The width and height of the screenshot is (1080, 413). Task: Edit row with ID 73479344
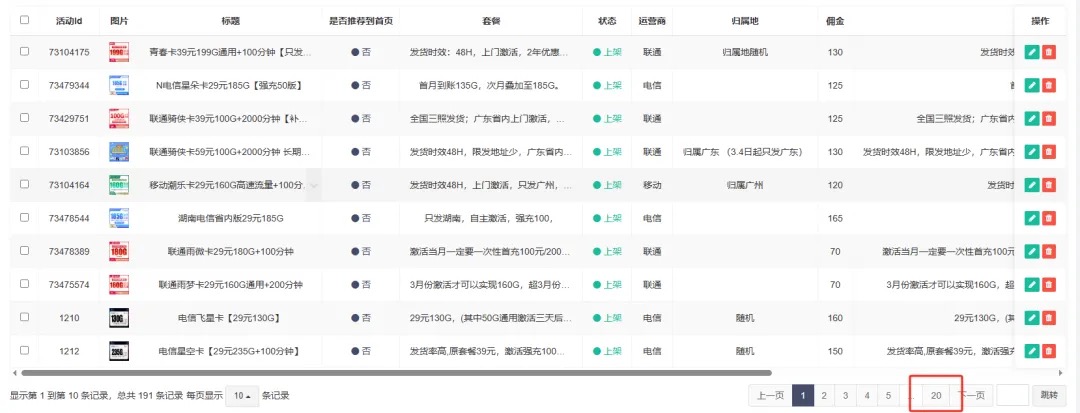1031,85
